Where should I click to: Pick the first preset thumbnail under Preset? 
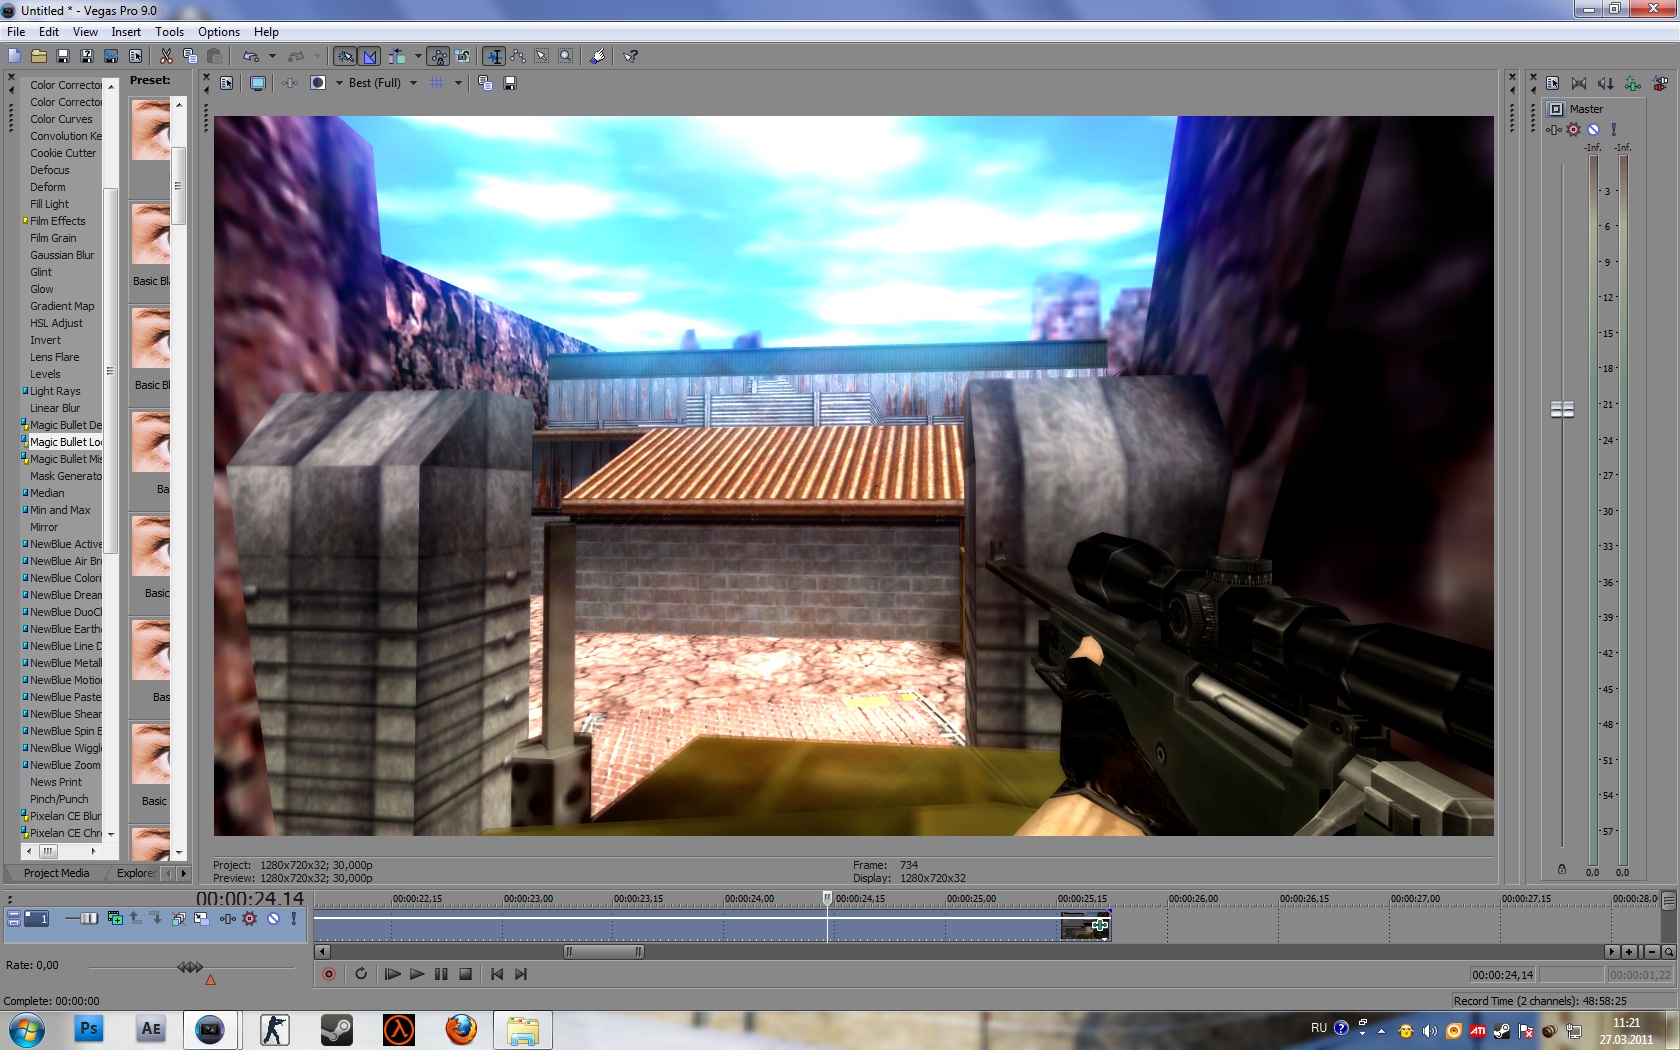pyautogui.click(x=150, y=130)
